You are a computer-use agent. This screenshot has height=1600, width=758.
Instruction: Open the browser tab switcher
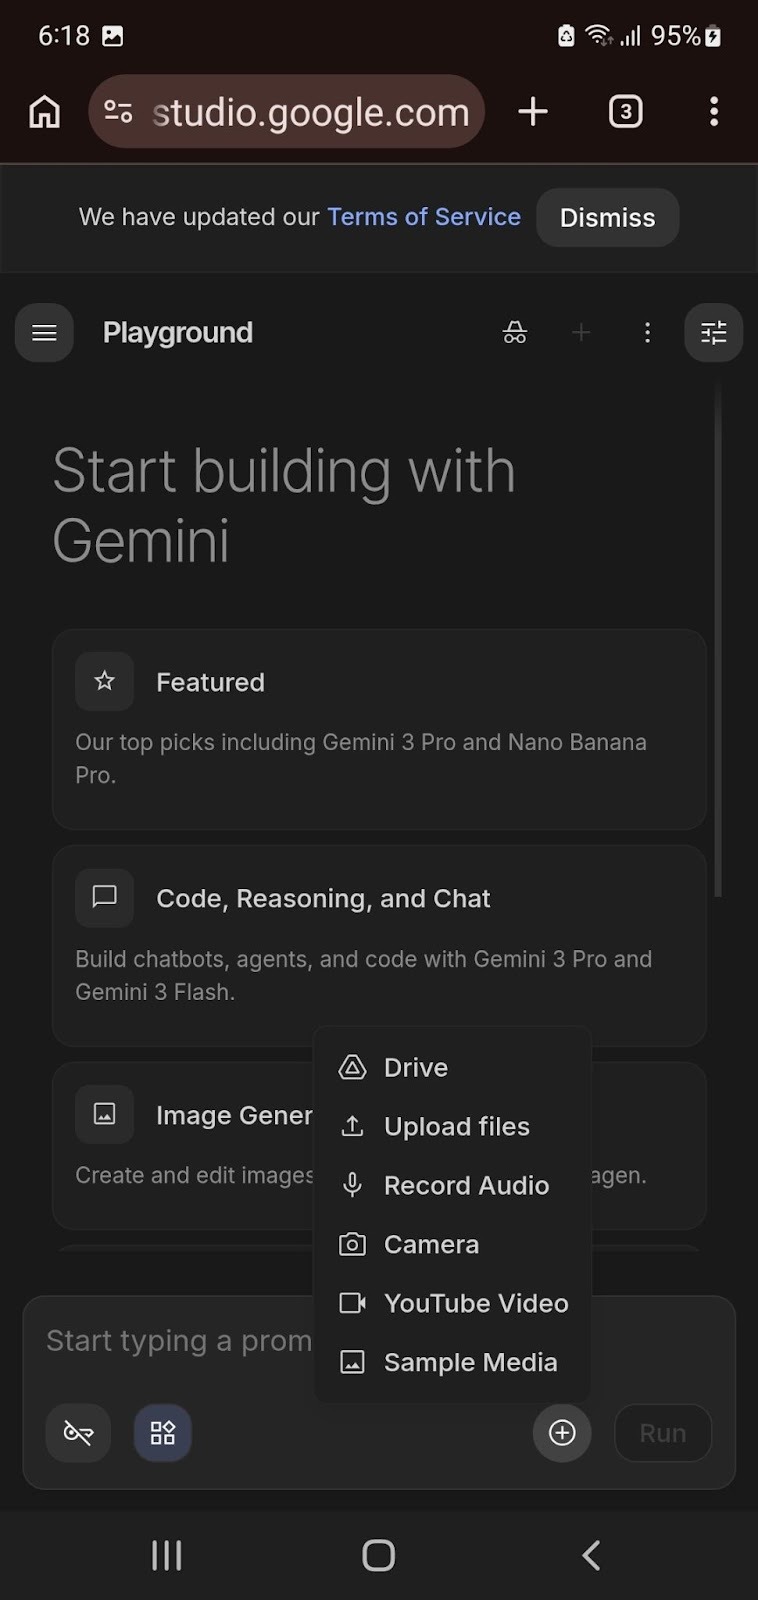(625, 112)
